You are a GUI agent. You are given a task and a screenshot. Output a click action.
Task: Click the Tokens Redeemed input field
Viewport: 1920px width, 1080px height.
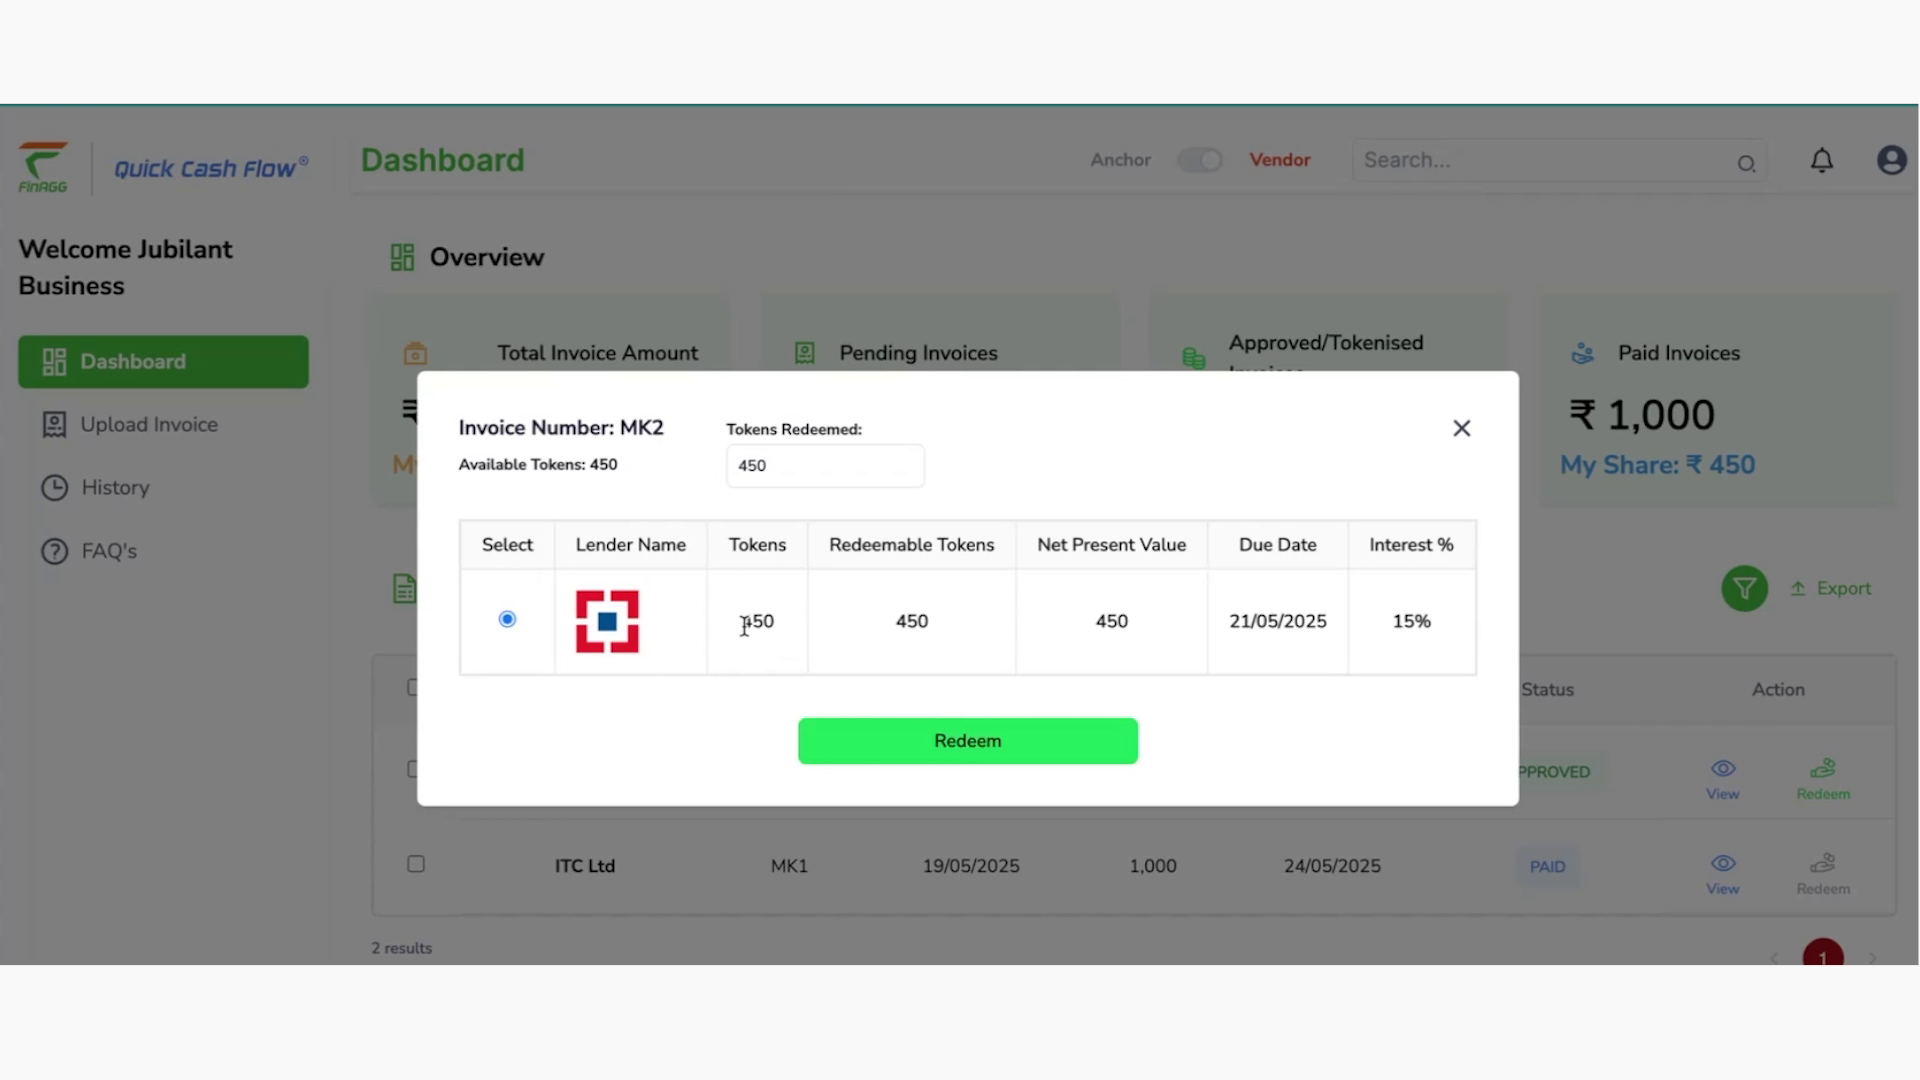point(824,466)
